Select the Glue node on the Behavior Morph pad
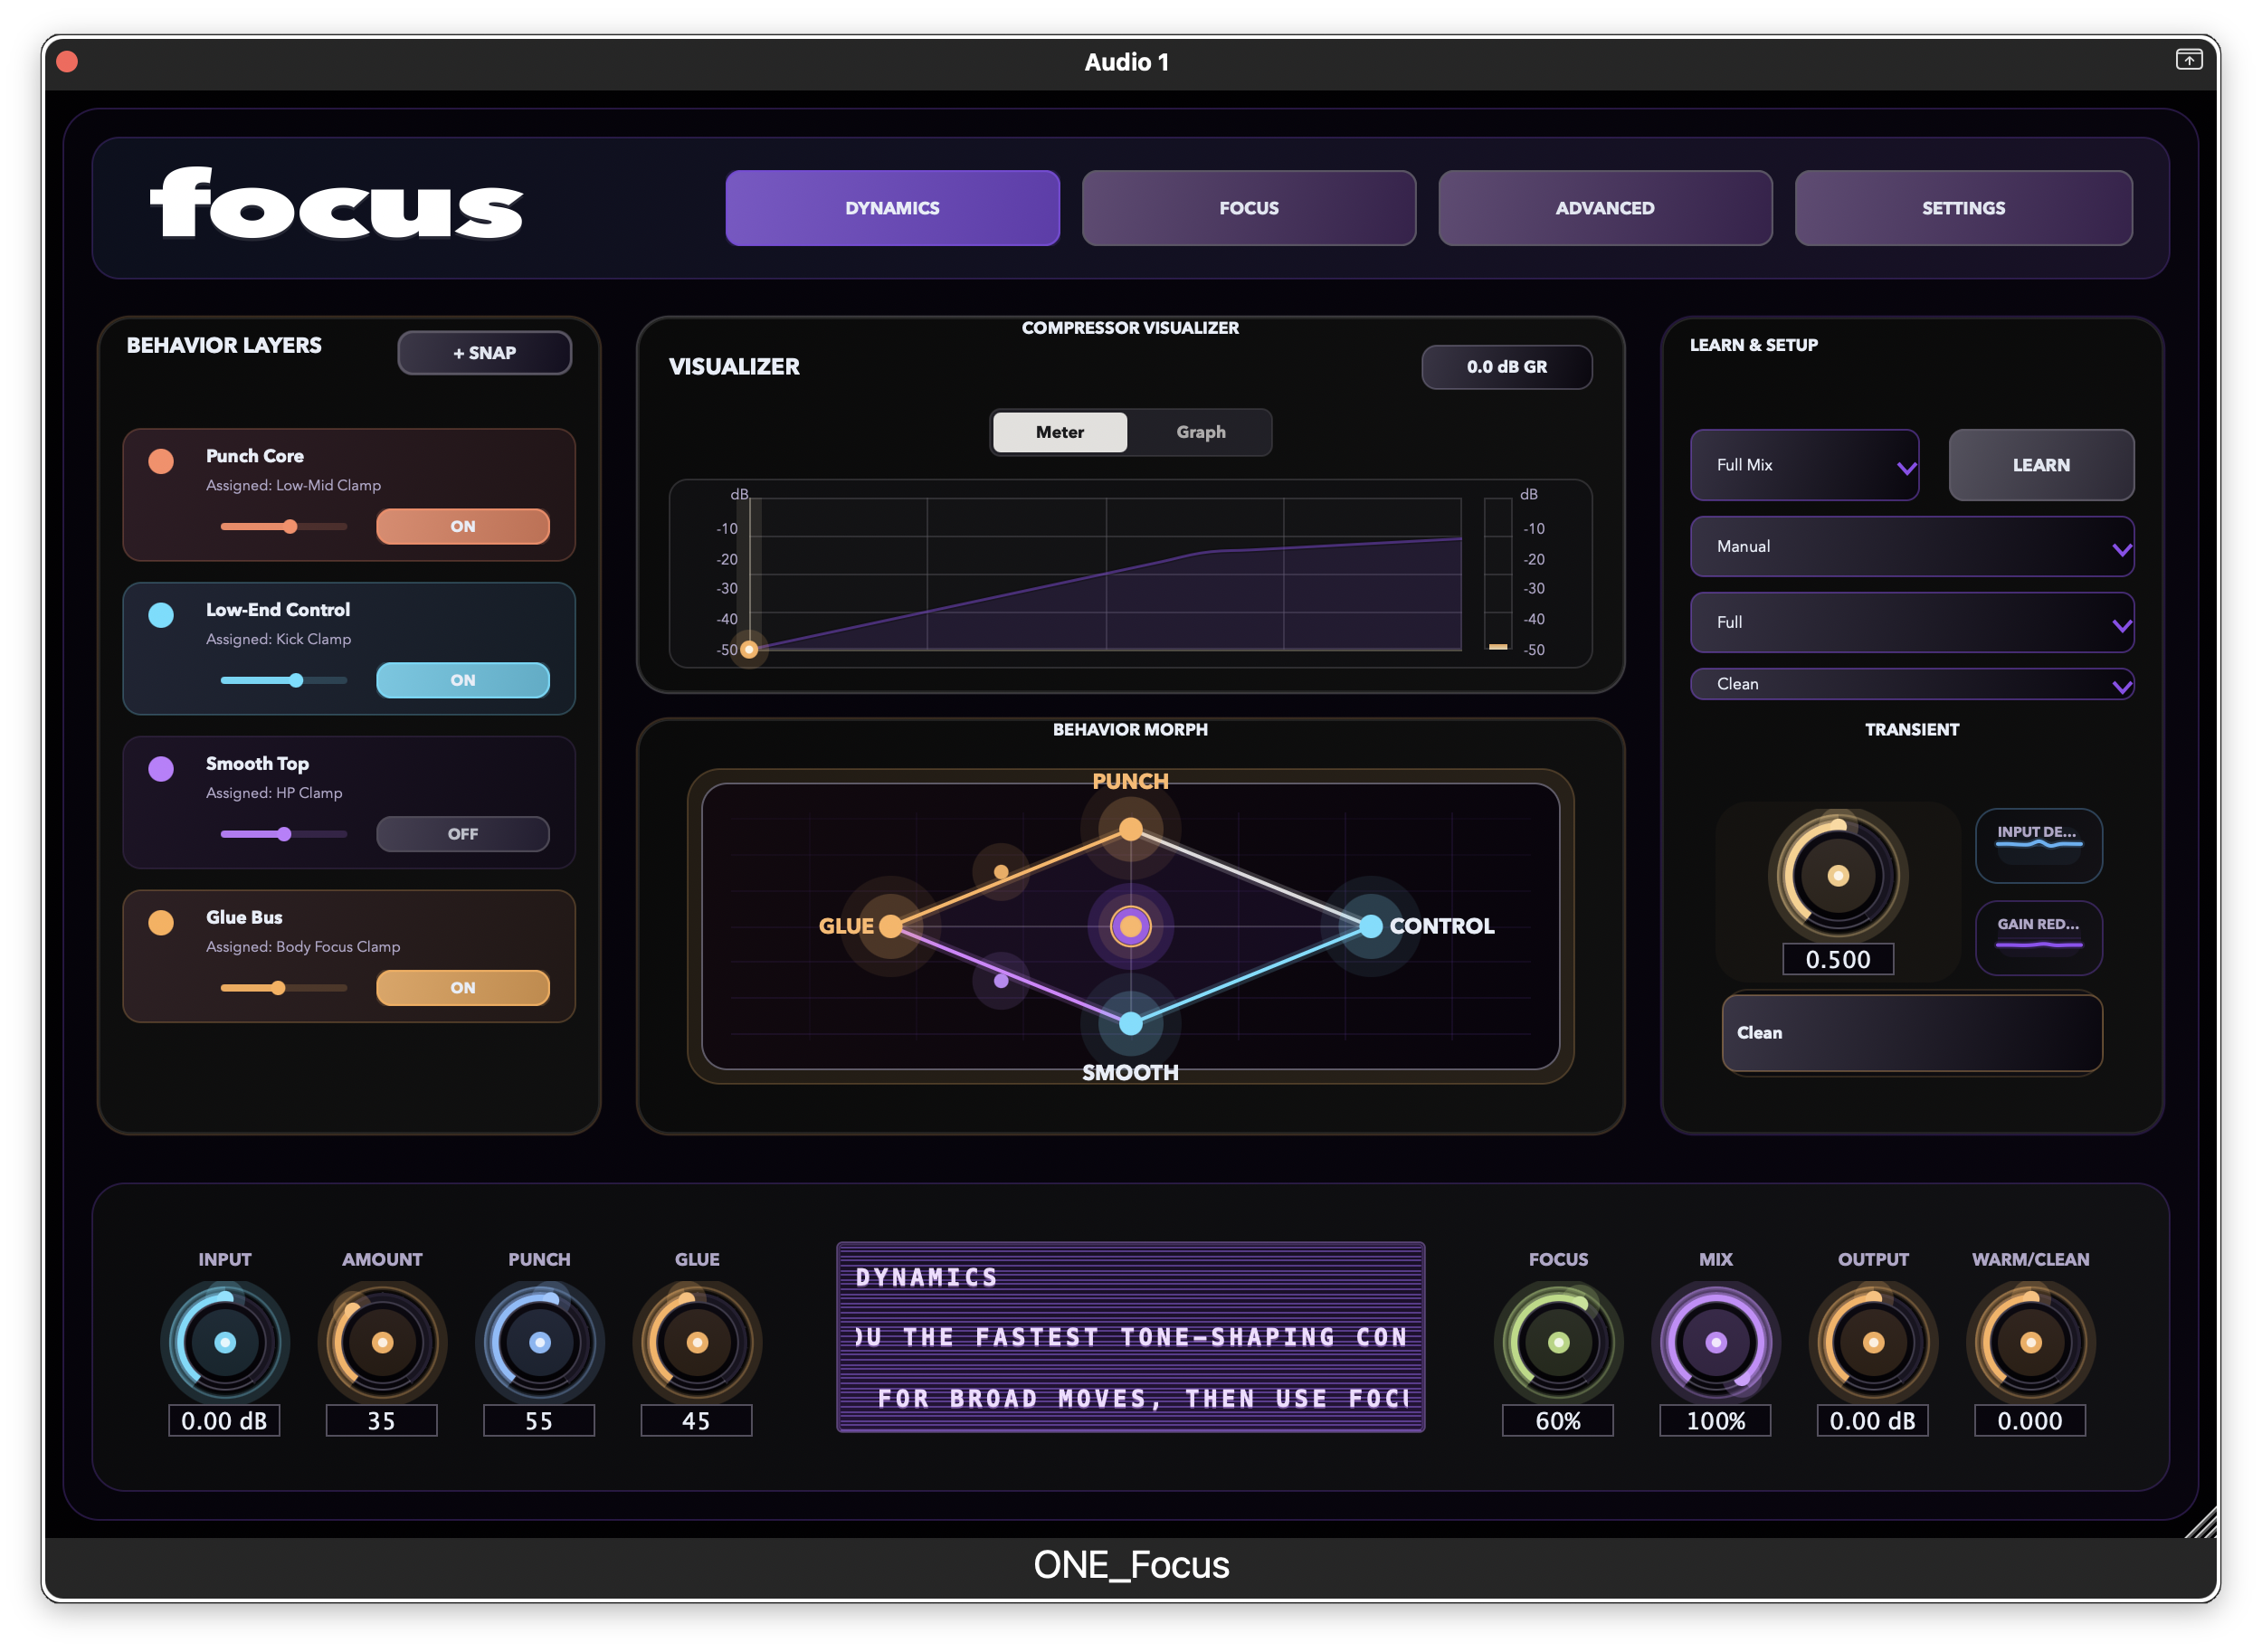 click(890, 927)
